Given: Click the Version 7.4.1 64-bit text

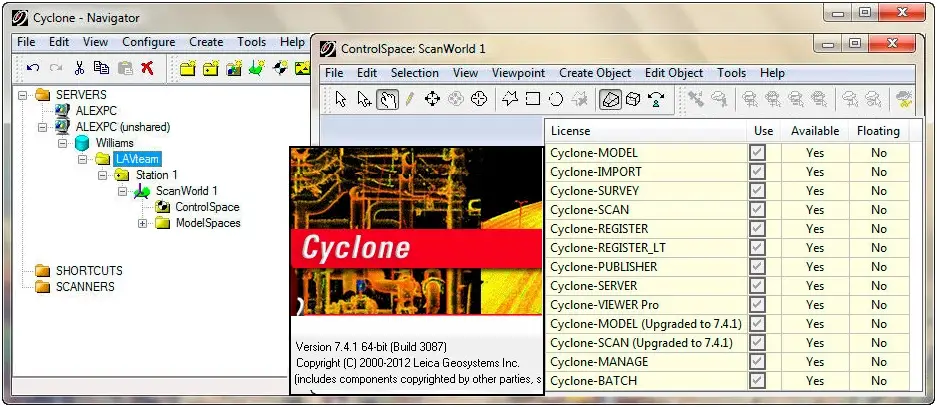Looking at the screenshot, I should [371, 347].
